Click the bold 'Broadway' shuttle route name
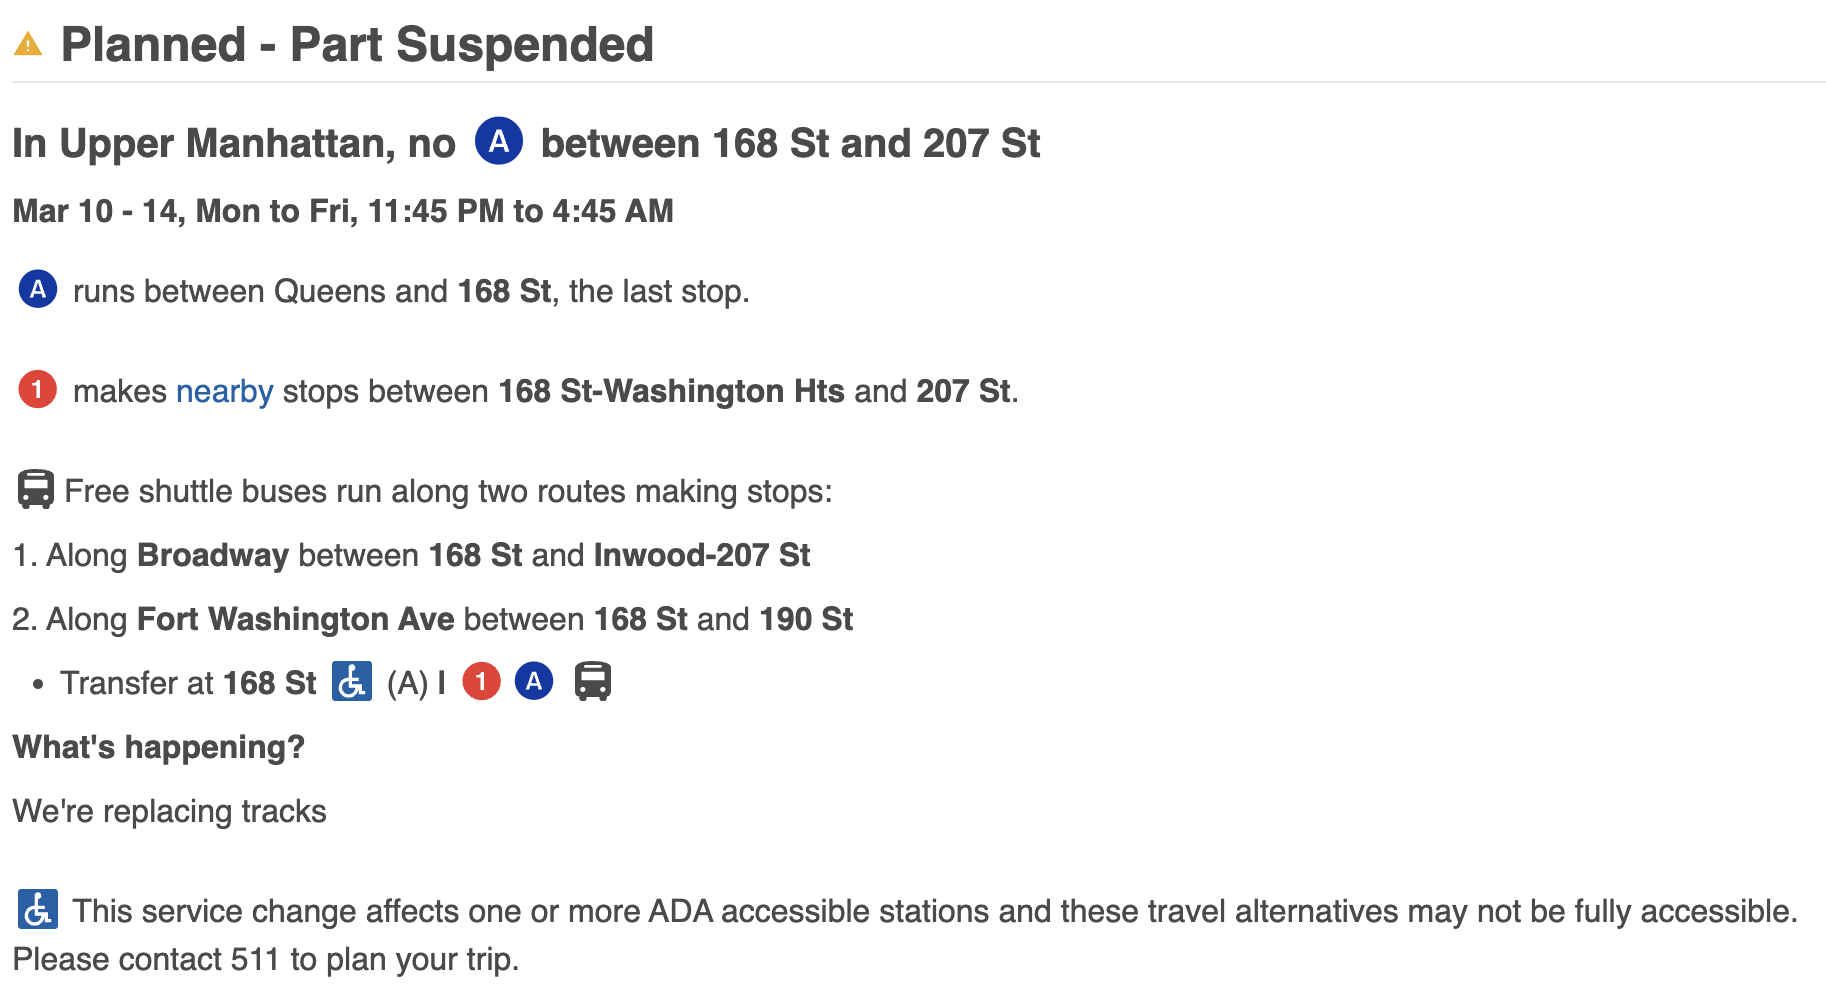1826x984 pixels. click(213, 555)
